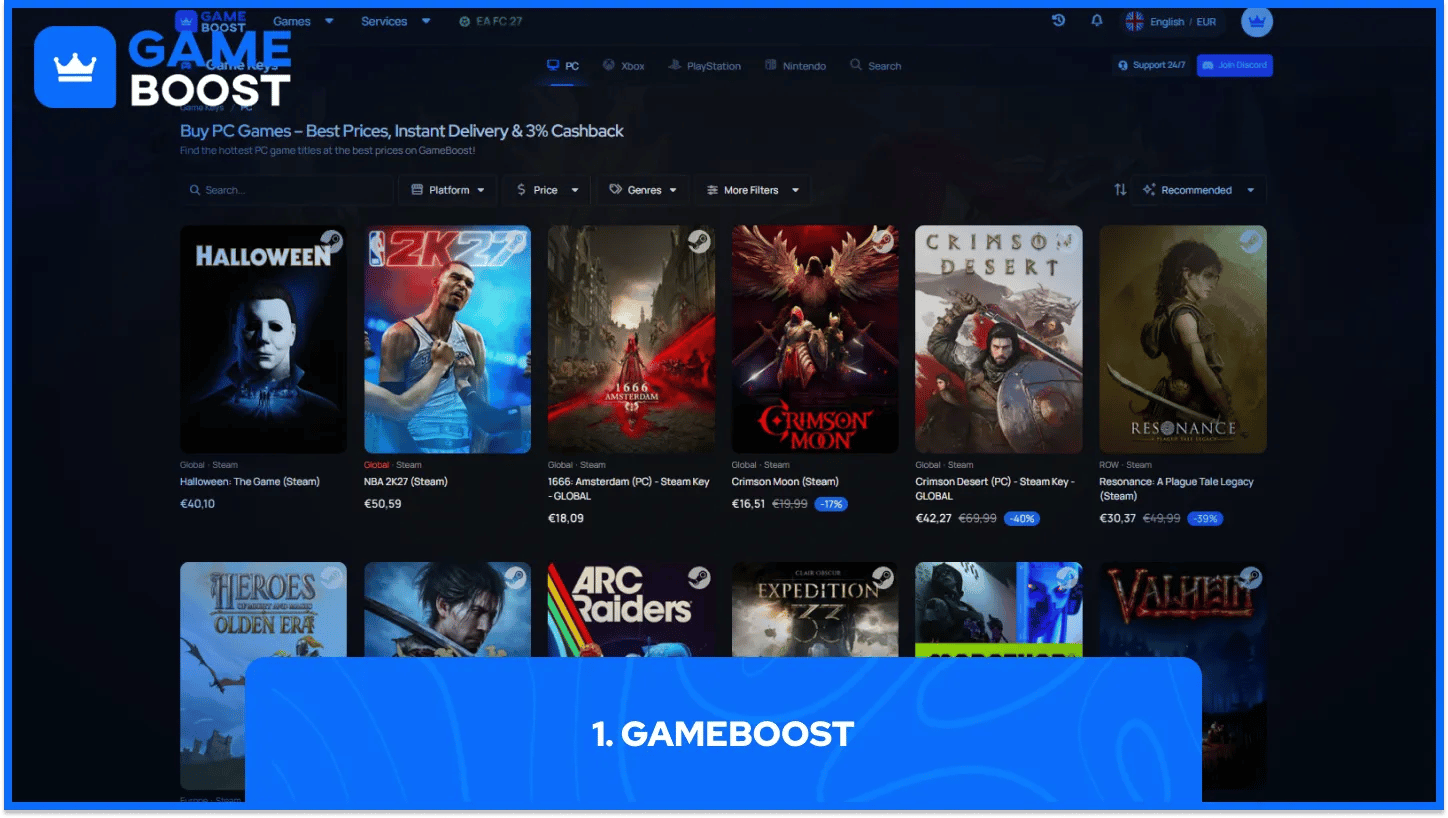The image size is (1448, 818).
Task: Click the NBA 2K27 cover art
Action: pyautogui.click(x=447, y=339)
